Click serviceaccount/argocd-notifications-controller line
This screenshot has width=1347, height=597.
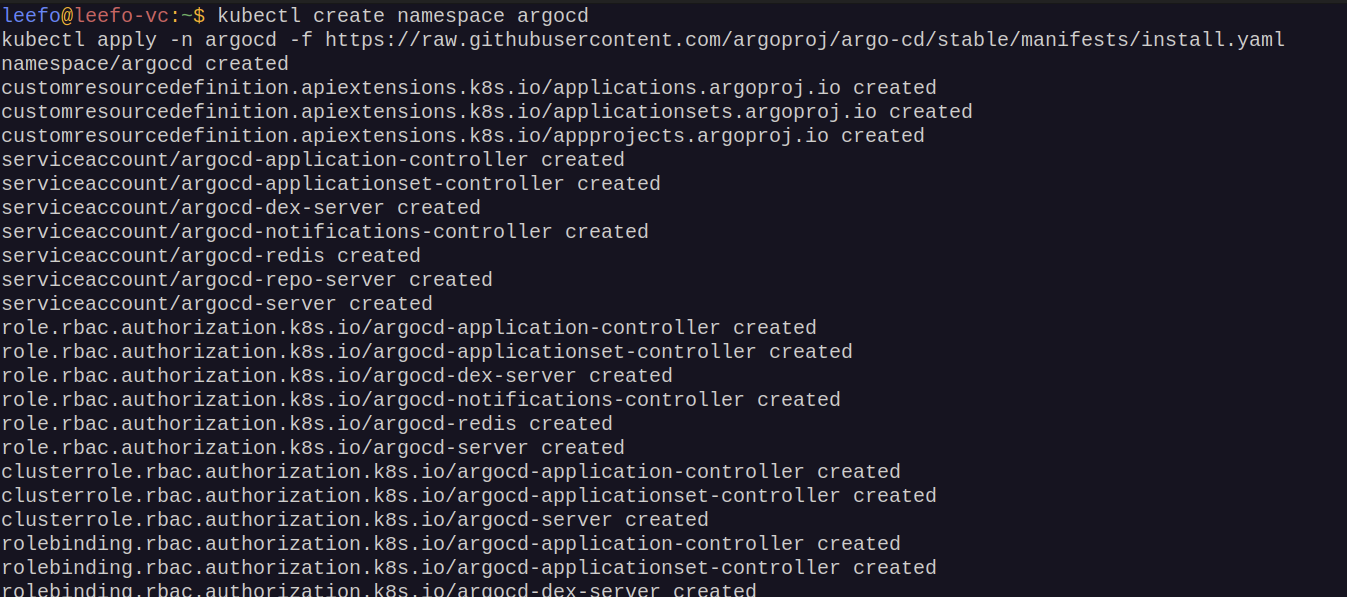325,232
